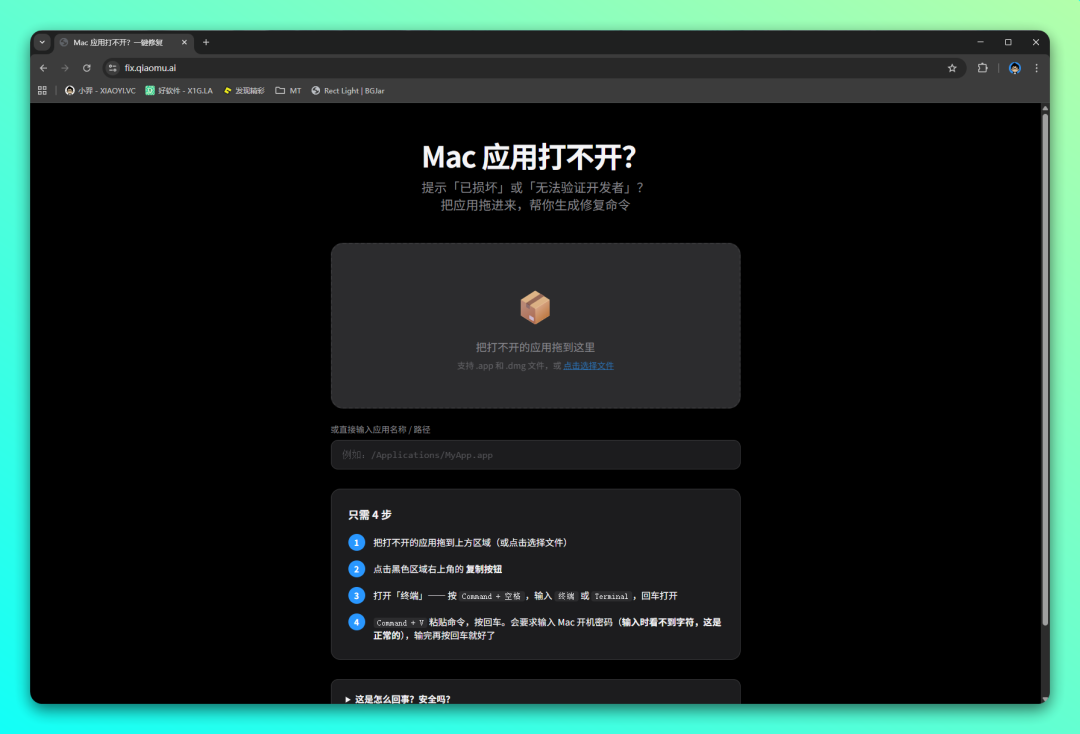Click the site info icon in address bar
Screen dimensions: 1080x734
click(113, 68)
